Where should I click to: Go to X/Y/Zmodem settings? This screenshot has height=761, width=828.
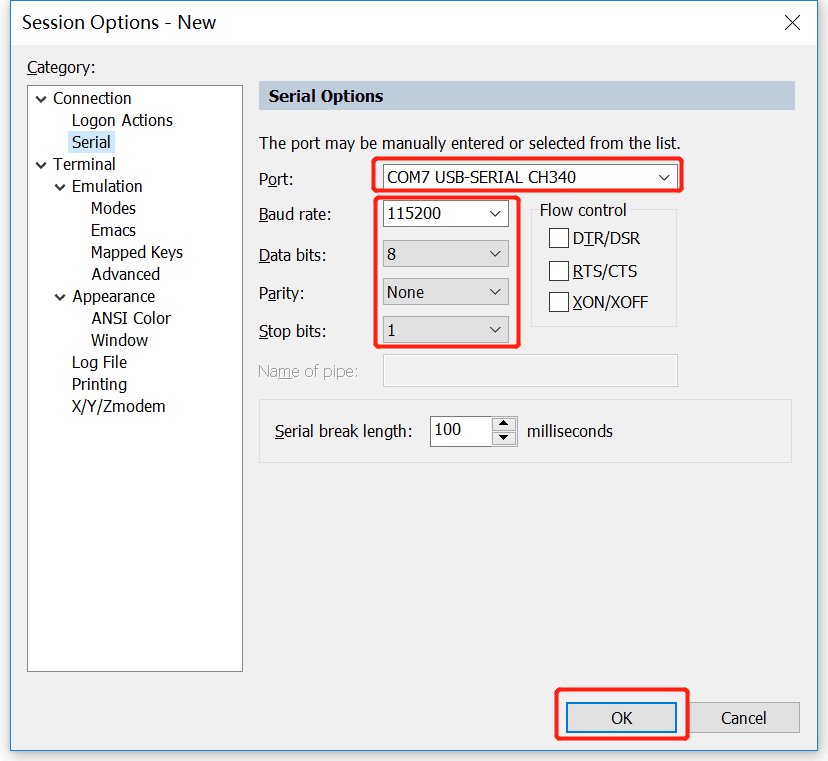pos(118,406)
